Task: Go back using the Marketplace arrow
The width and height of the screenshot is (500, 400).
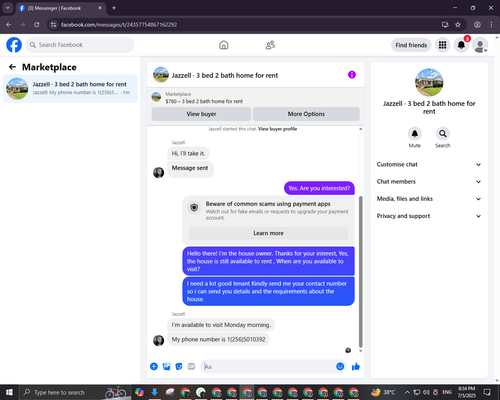Action: pyautogui.click(x=12, y=67)
